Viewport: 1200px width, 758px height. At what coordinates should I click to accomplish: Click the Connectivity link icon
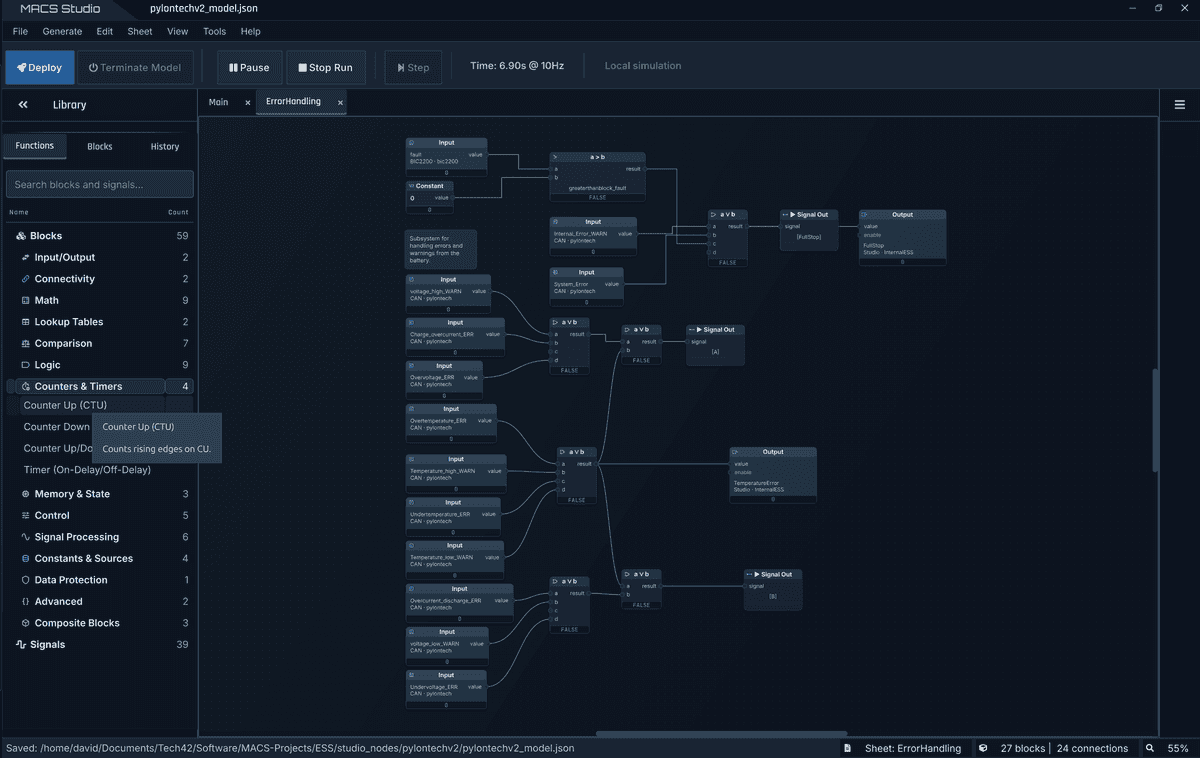click(25, 279)
